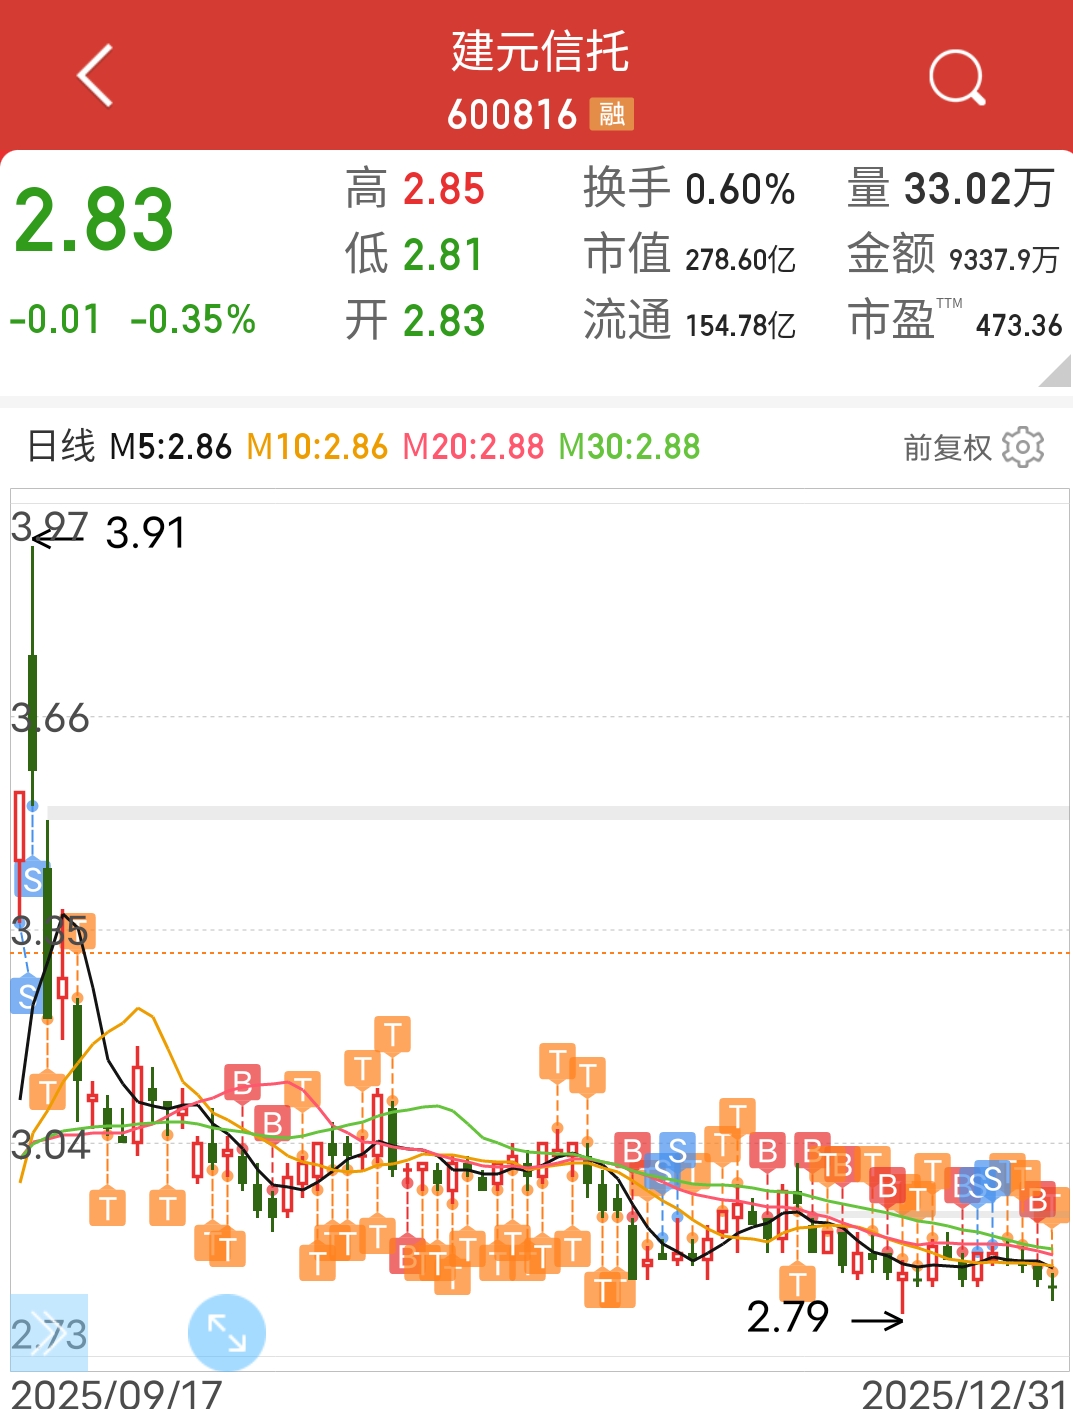
Task: Tap the 建元信托 stock title
Action: click(x=540, y=52)
